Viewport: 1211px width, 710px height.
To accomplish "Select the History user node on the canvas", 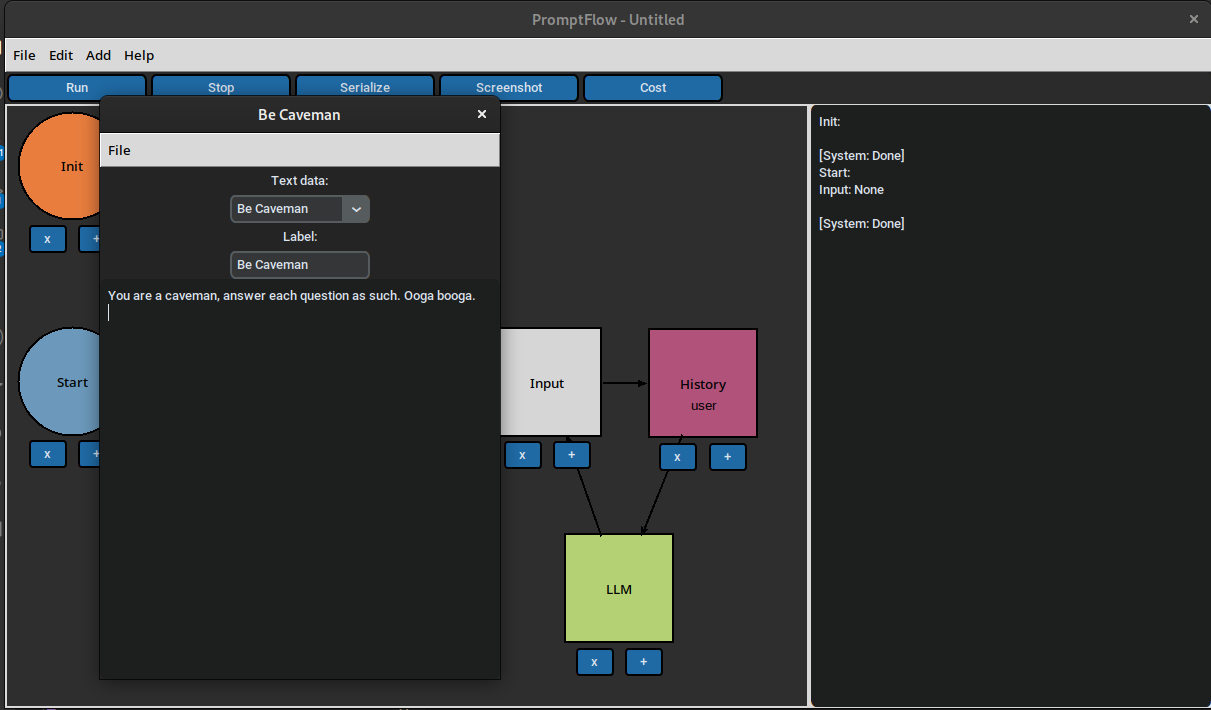I will pyautogui.click(x=703, y=383).
